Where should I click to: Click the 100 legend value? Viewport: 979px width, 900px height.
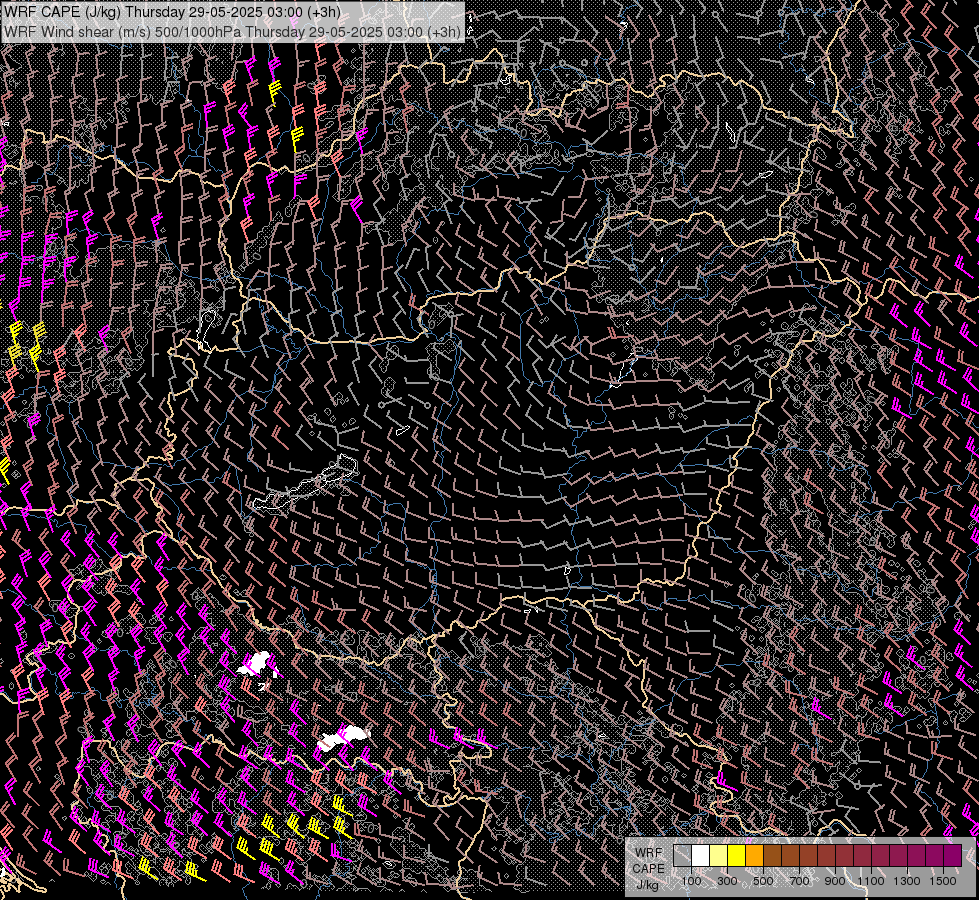691,881
